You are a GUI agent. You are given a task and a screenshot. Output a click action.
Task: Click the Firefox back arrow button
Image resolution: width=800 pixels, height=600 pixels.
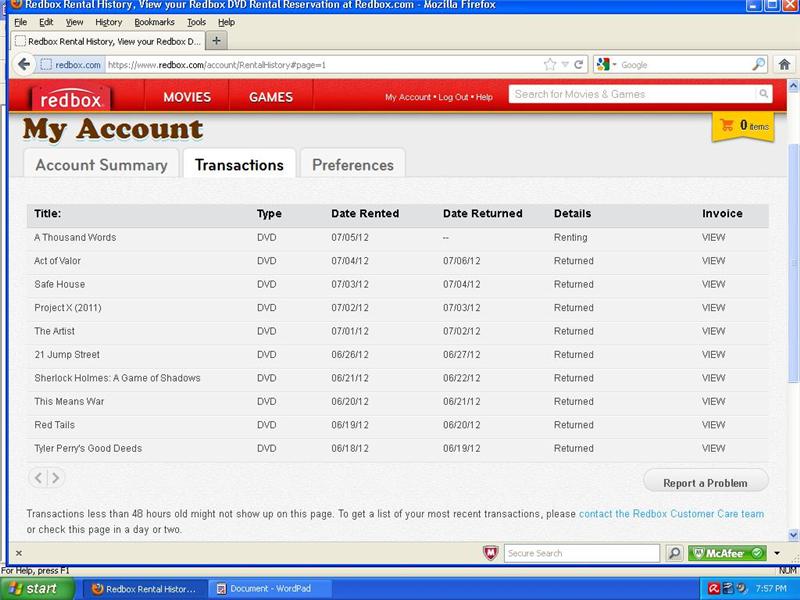(x=23, y=64)
